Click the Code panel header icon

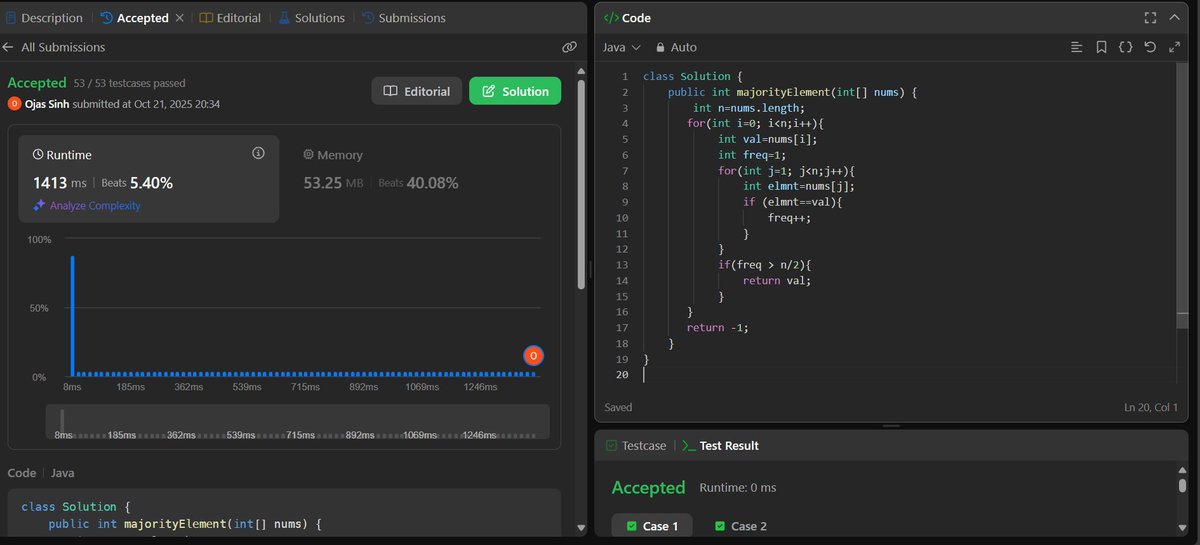[x=611, y=18]
